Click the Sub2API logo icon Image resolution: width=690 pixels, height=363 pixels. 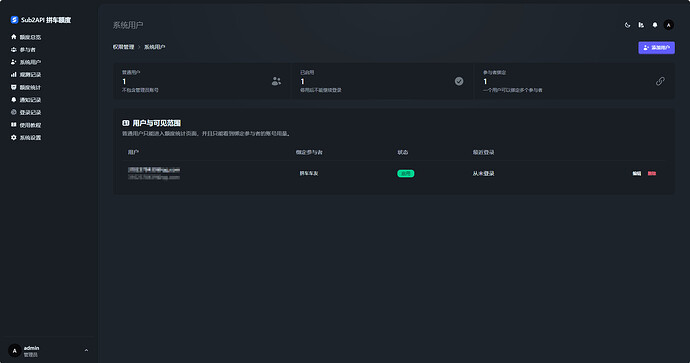tap(14, 20)
